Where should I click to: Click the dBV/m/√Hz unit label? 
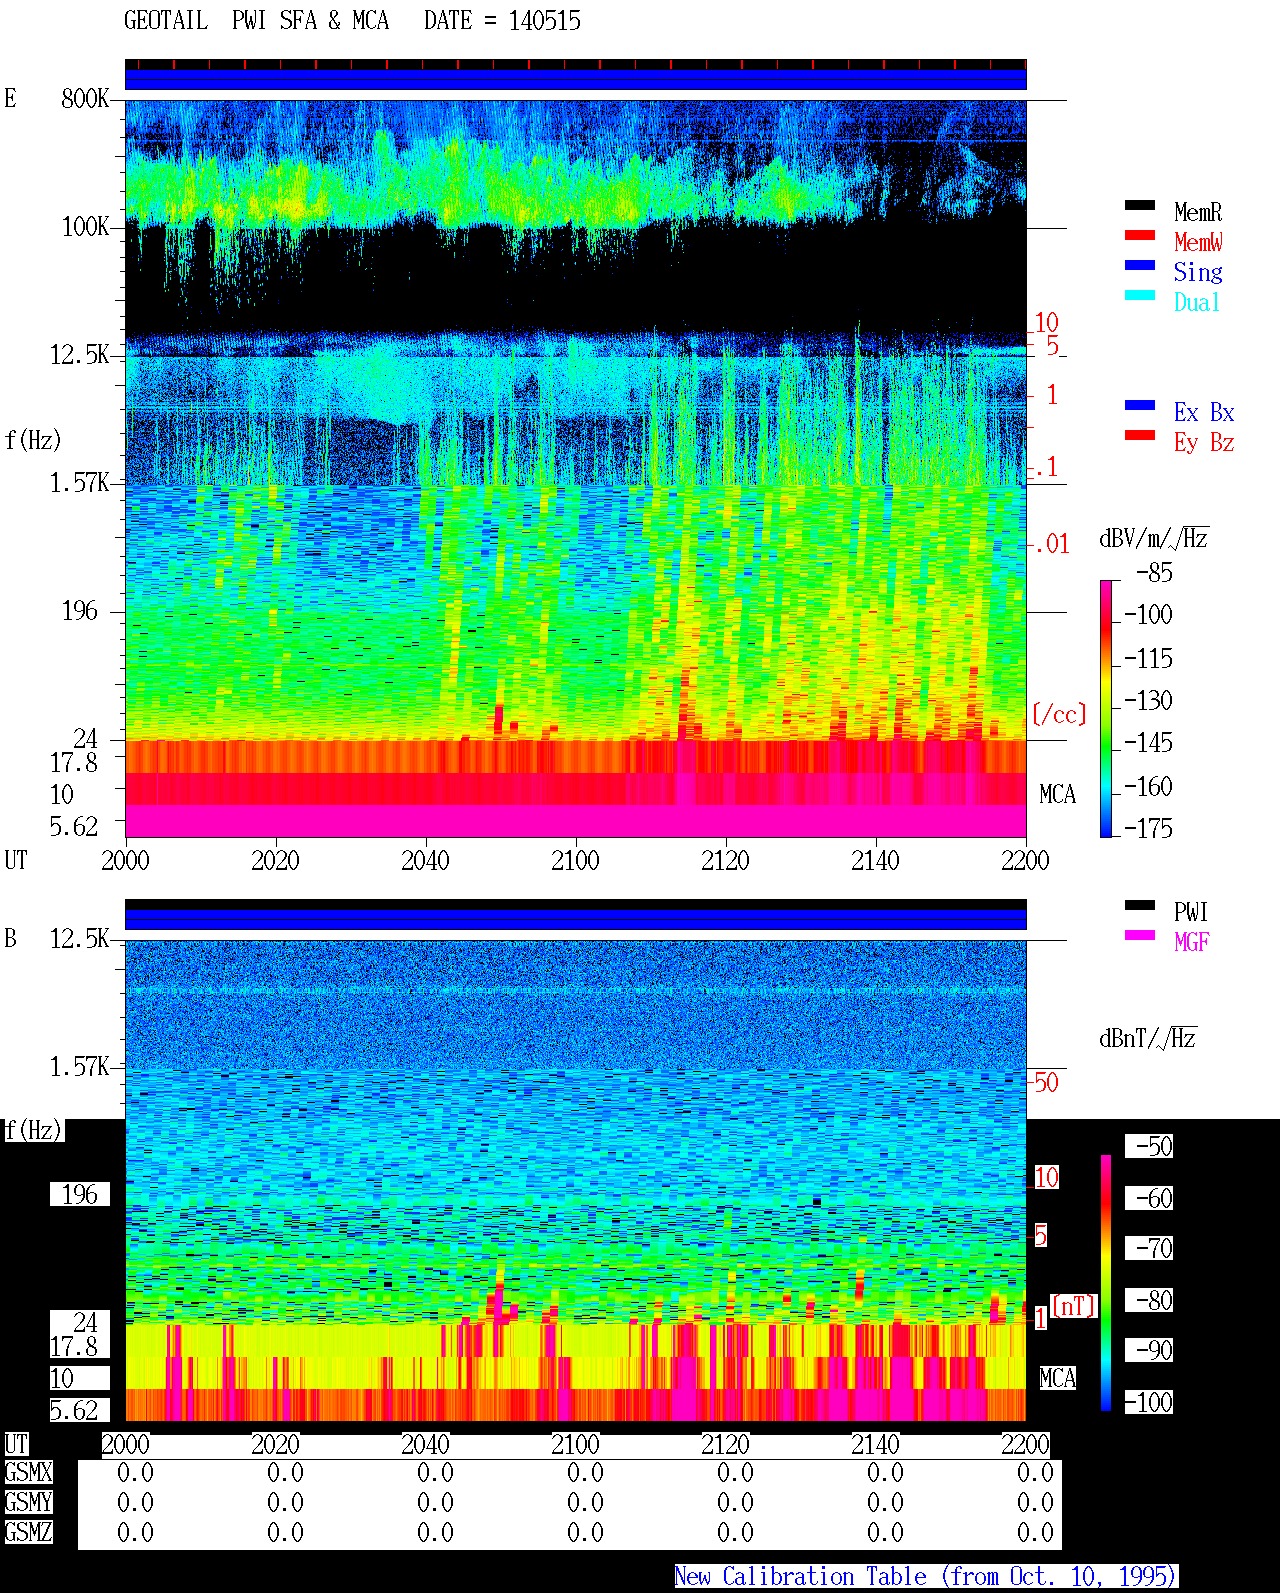(1154, 538)
